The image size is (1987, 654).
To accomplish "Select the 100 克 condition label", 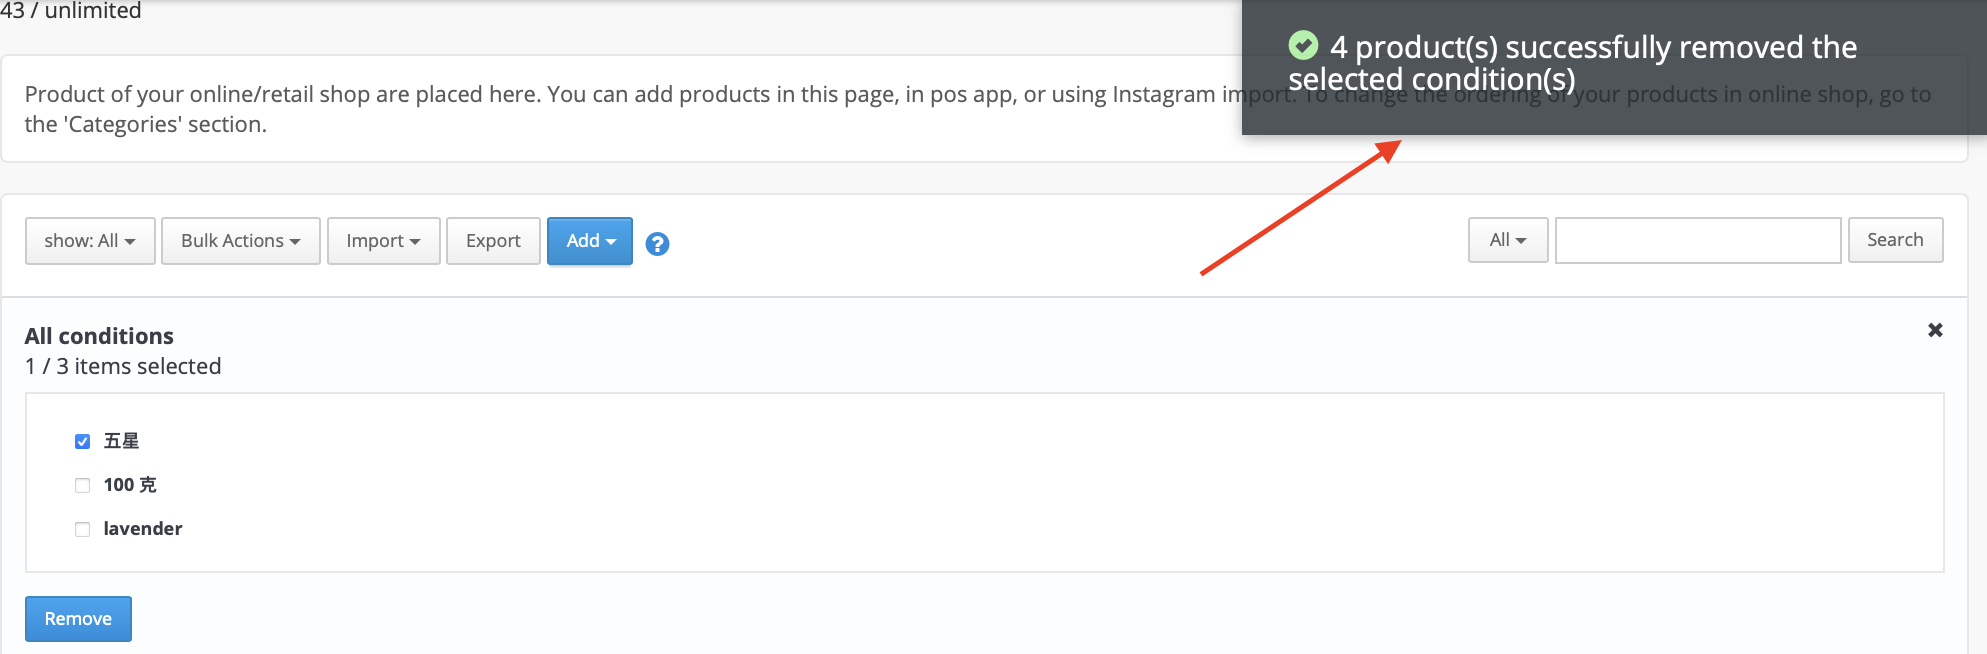I will click(x=130, y=485).
